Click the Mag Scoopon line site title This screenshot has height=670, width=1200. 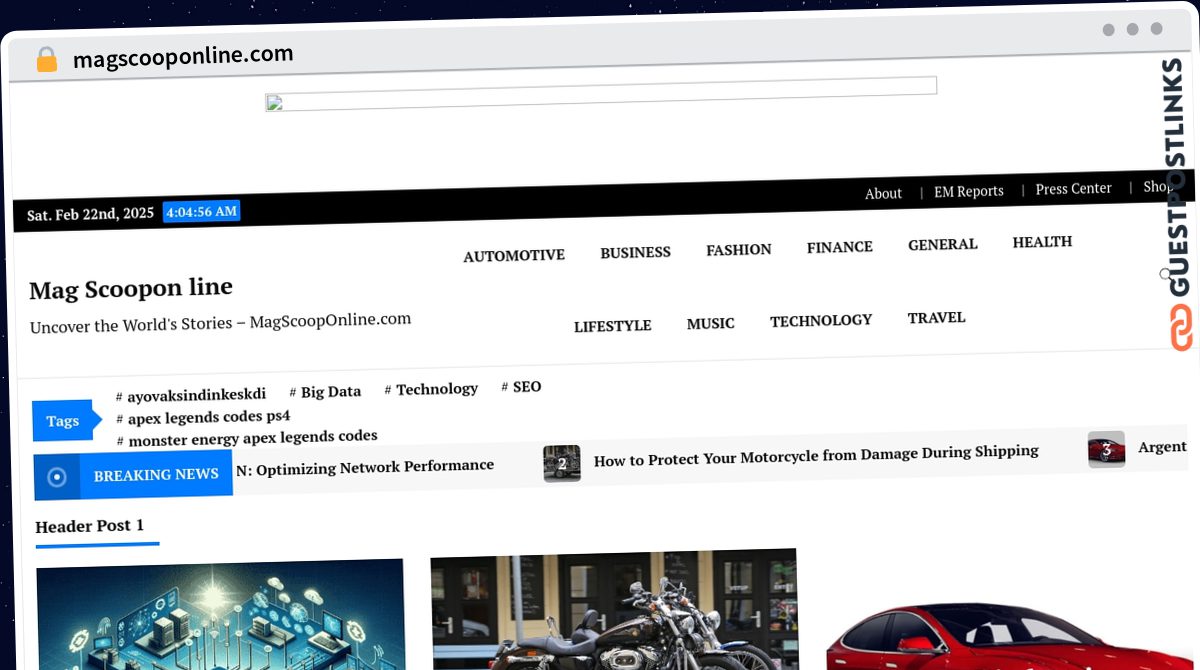click(x=131, y=289)
